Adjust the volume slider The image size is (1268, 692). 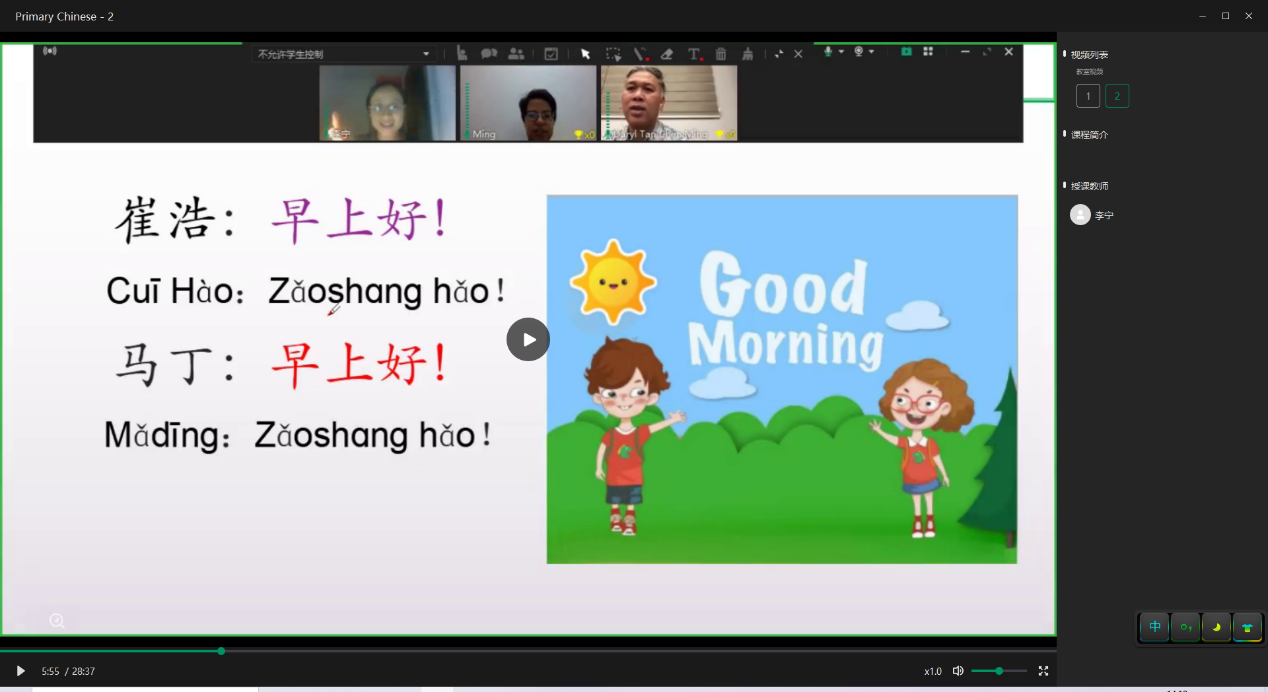998,671
